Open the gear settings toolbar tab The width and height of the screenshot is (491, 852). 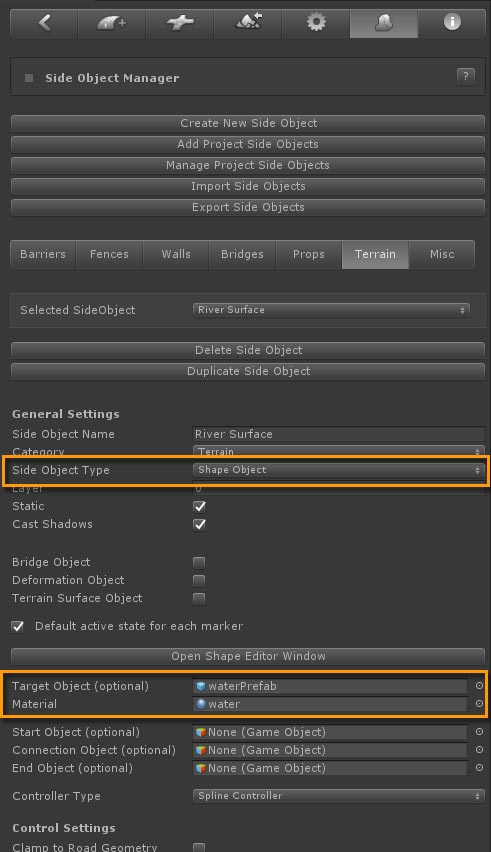point(316,23)
